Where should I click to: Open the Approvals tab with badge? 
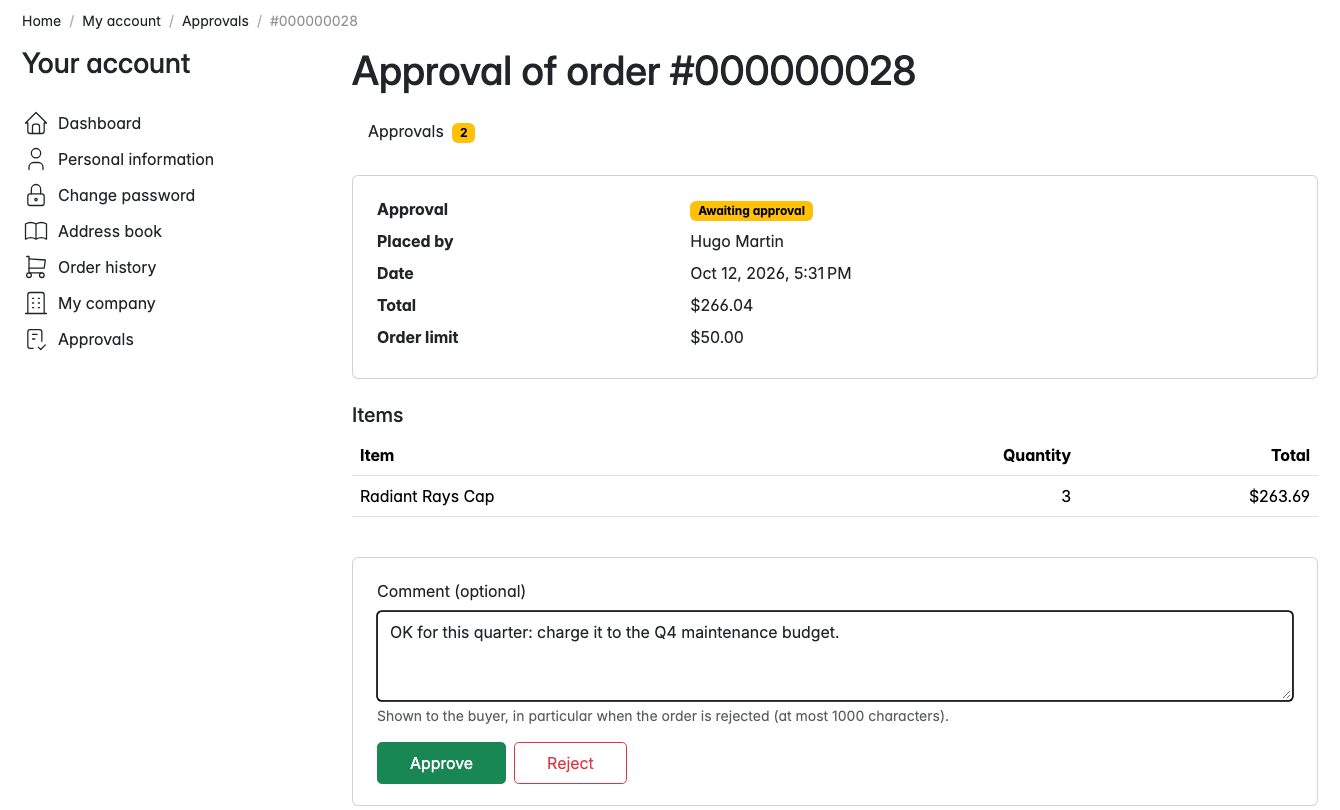(421, 132)
